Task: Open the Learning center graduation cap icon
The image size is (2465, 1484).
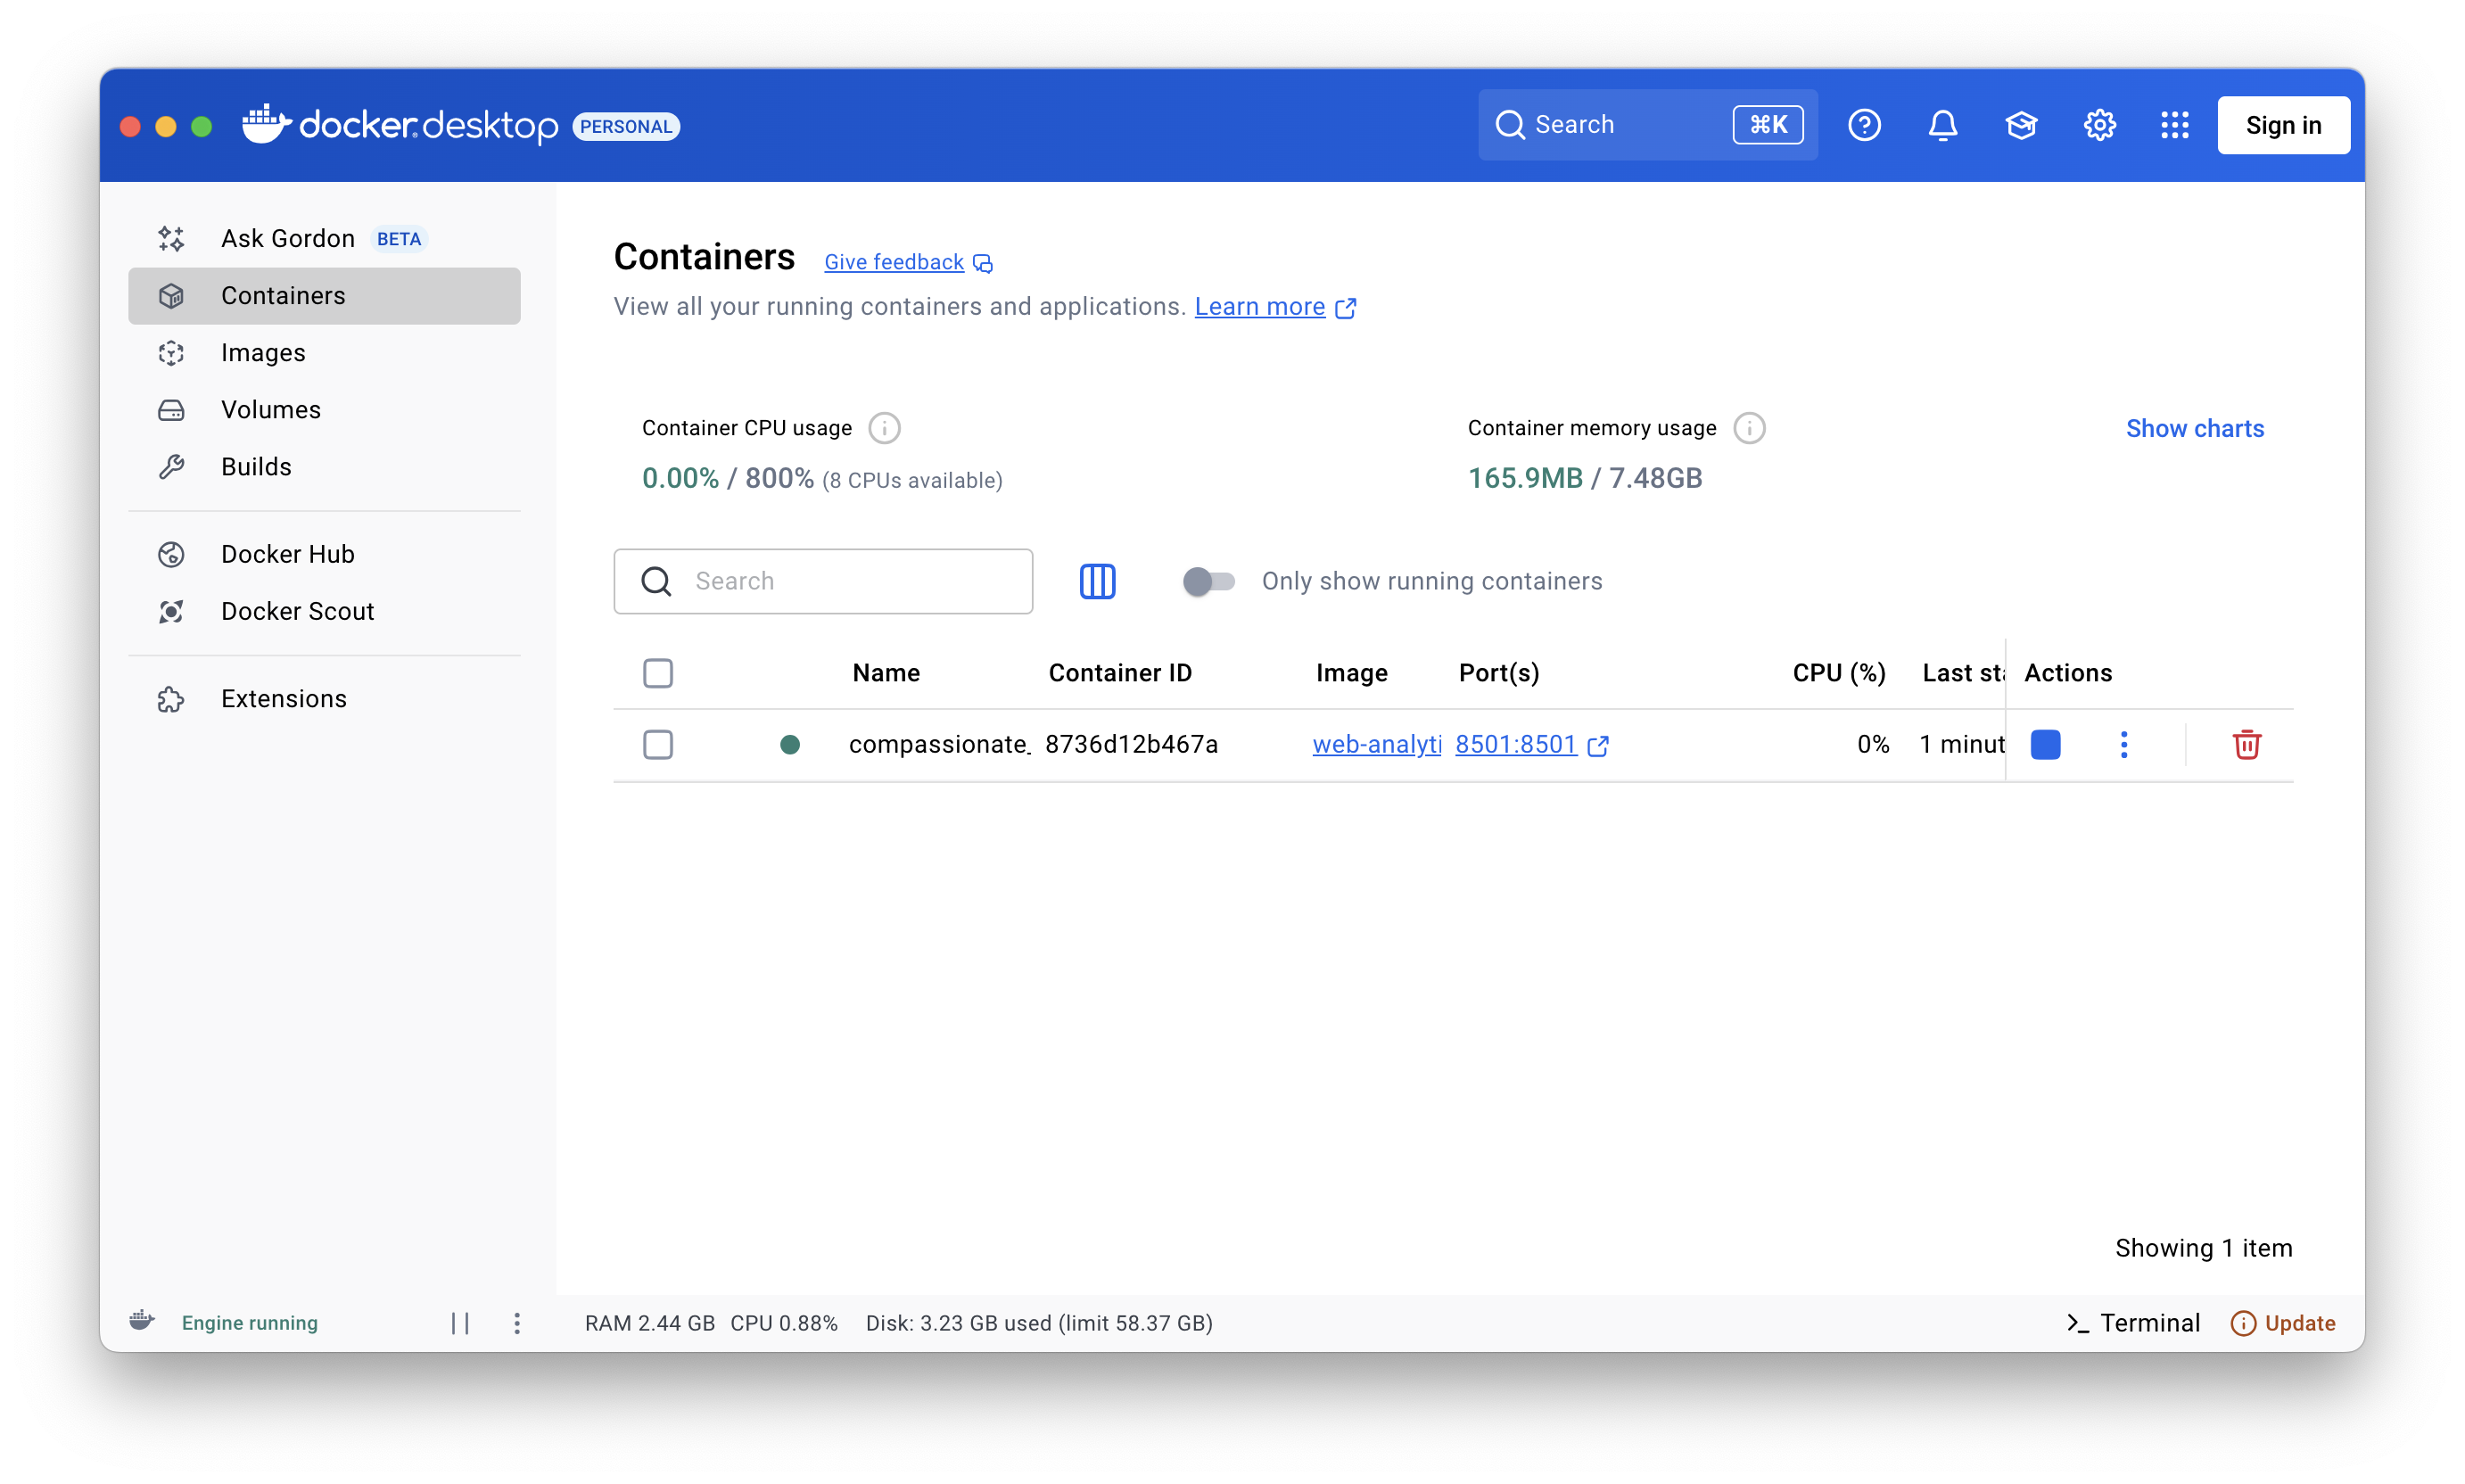Action: (2020, 125)
